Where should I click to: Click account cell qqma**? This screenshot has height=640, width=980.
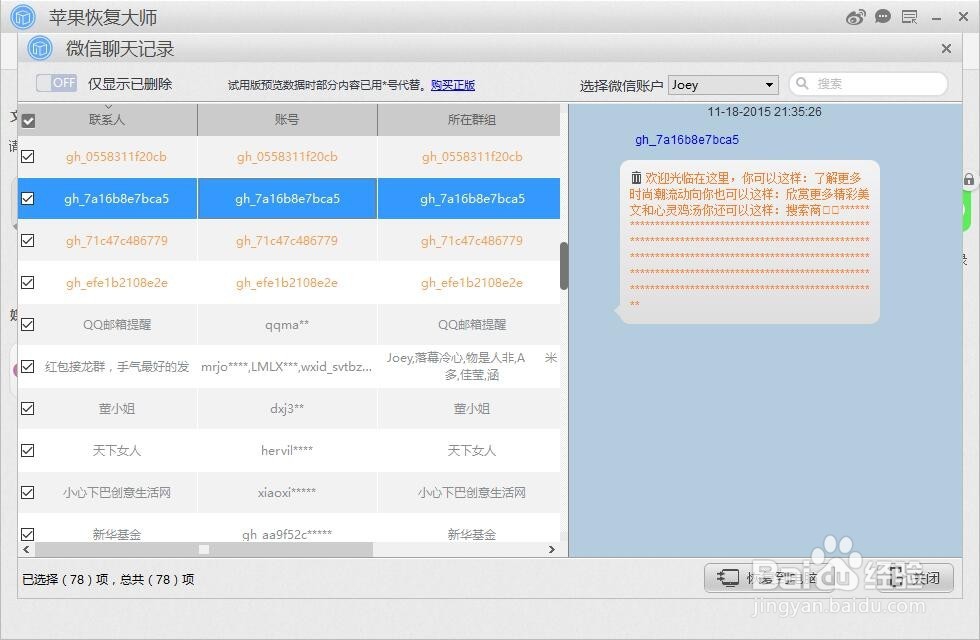(x=287, y=324)
